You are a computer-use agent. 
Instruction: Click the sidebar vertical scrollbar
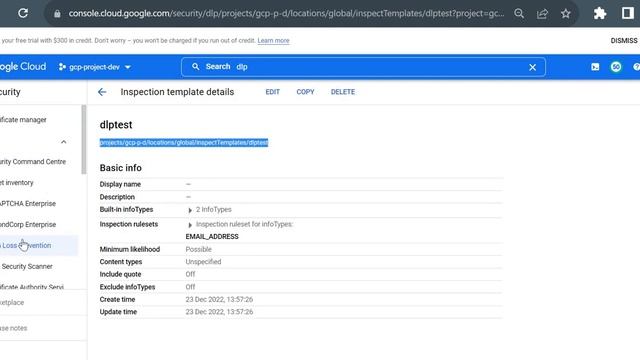pos(84,140)
